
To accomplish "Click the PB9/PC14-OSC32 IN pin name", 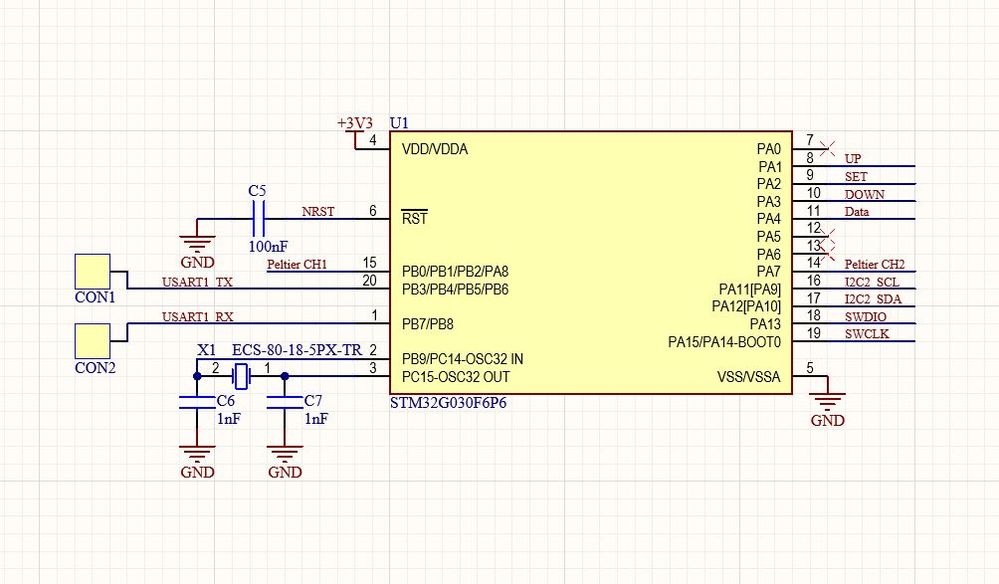I will 463,359.
